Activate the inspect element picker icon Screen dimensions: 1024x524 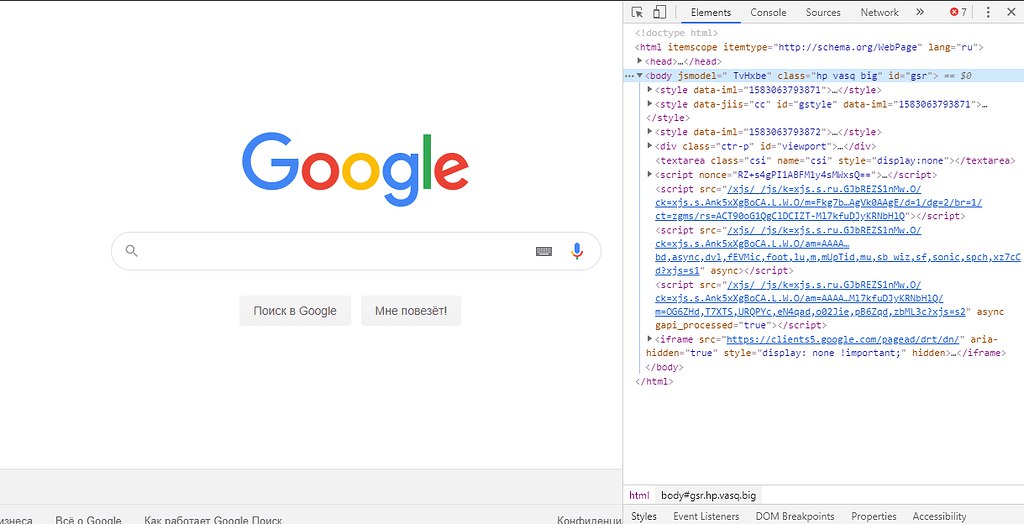(x=638, y=12)
